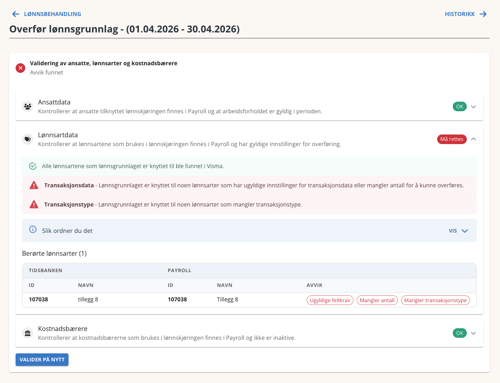Click the Valider på nytt button
This screenshot has width=500, height=383.
pos(42,360)
